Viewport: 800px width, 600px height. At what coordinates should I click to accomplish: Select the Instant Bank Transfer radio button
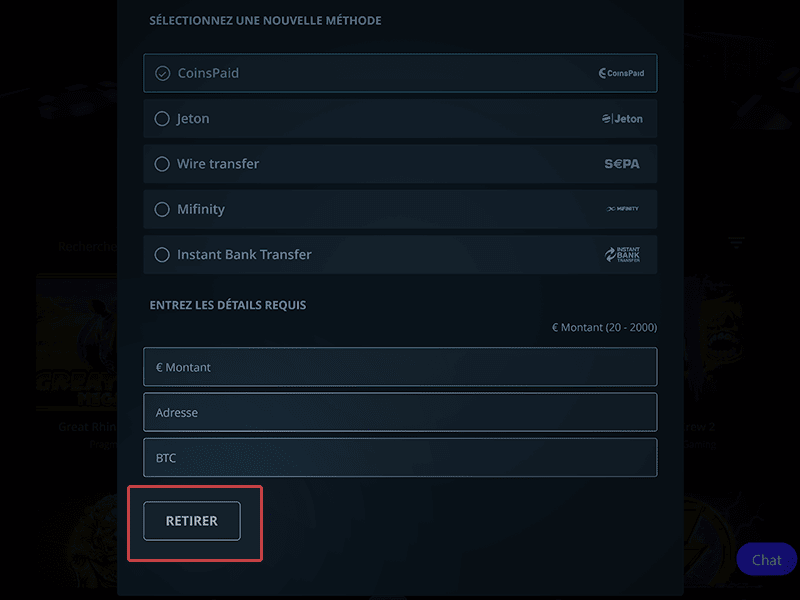162,255
